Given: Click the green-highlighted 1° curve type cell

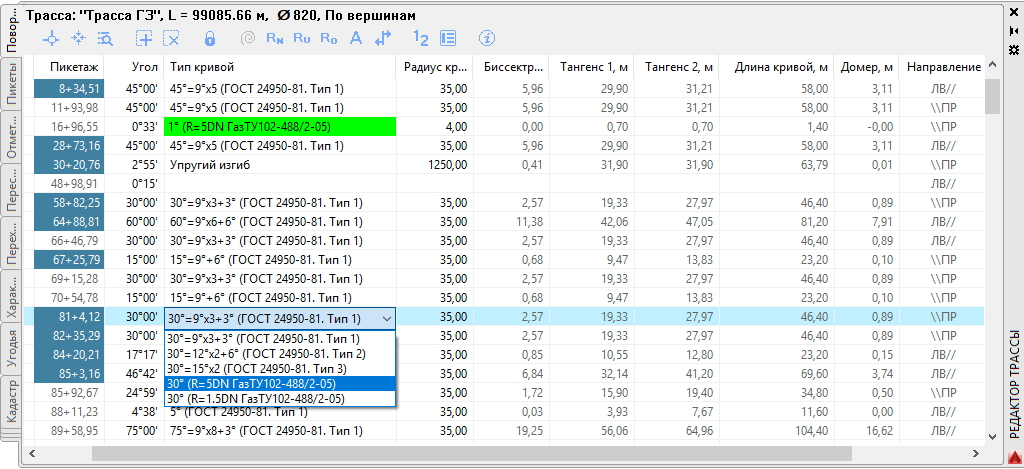Looking at the screenshot, I should [x=280, y=127].
